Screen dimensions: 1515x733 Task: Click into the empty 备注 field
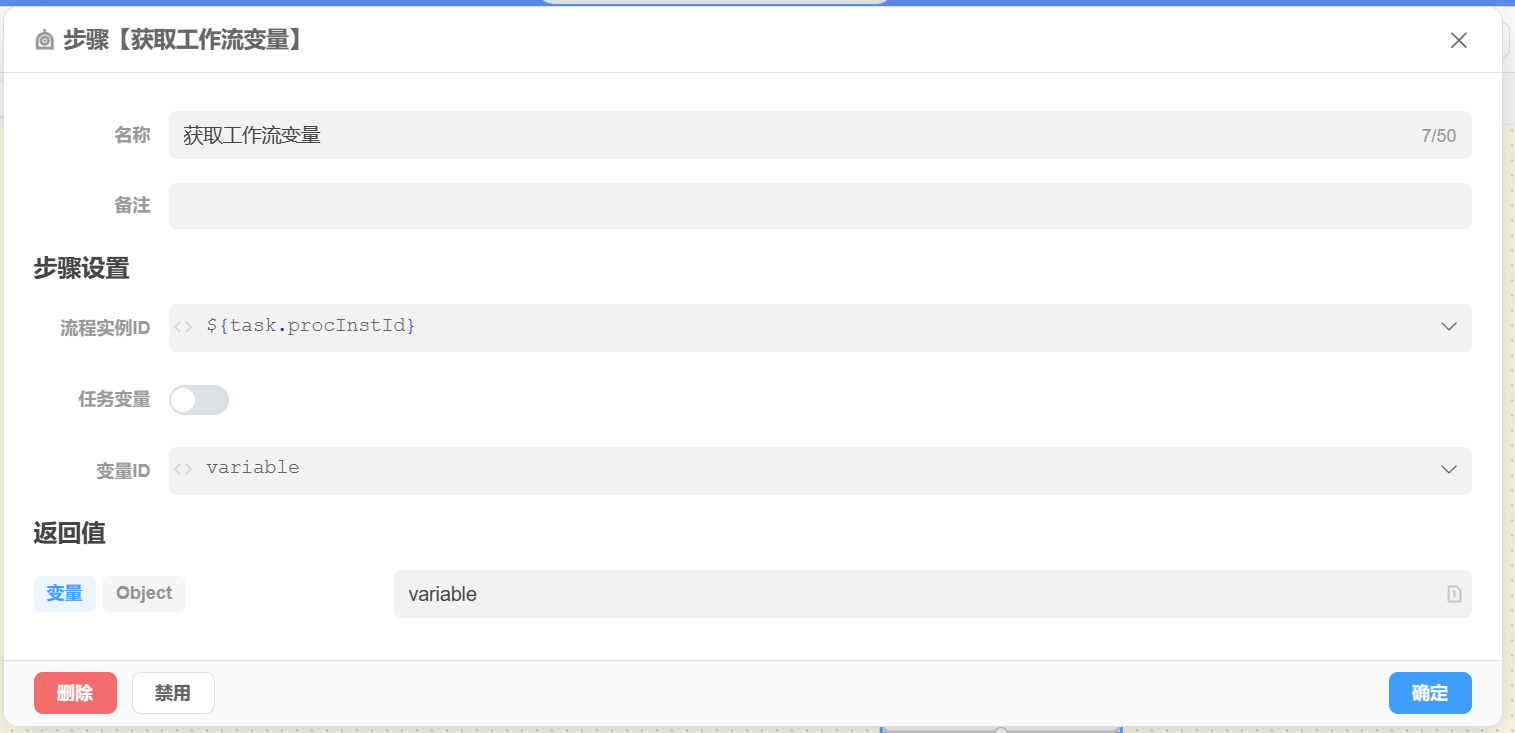[x=820, y=205]
